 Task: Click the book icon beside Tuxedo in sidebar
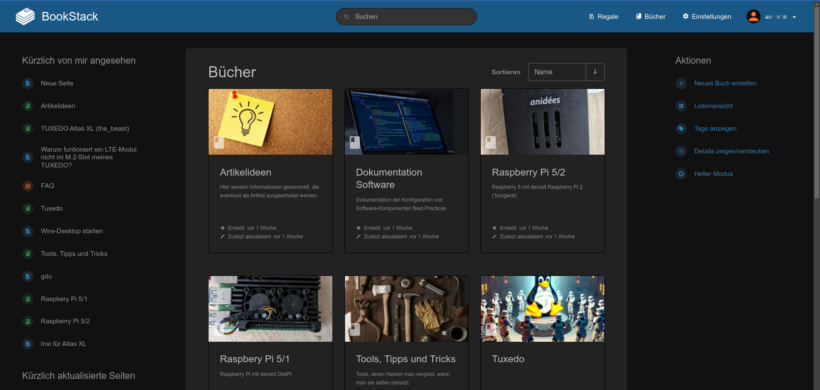coord(28,208)
